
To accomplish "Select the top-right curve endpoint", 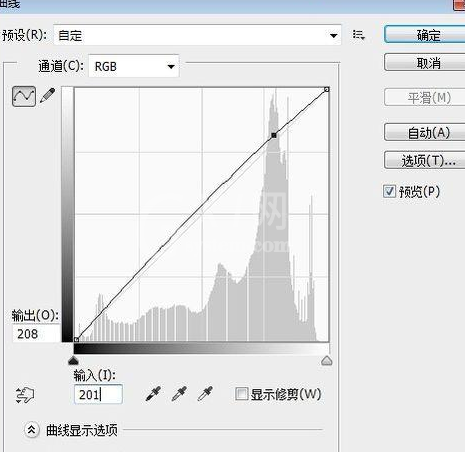I will (327, 89).
